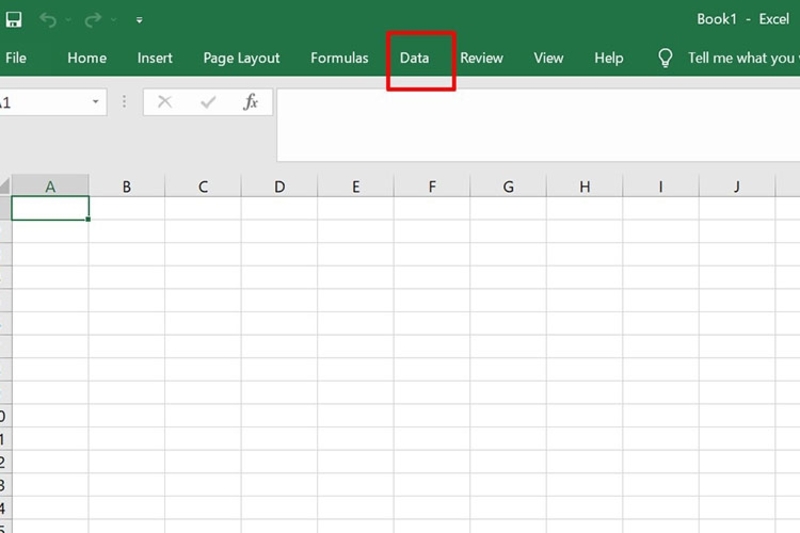Click the Save icon in quick access toolbar
The image size is (800, 533).
pos(14,19)
